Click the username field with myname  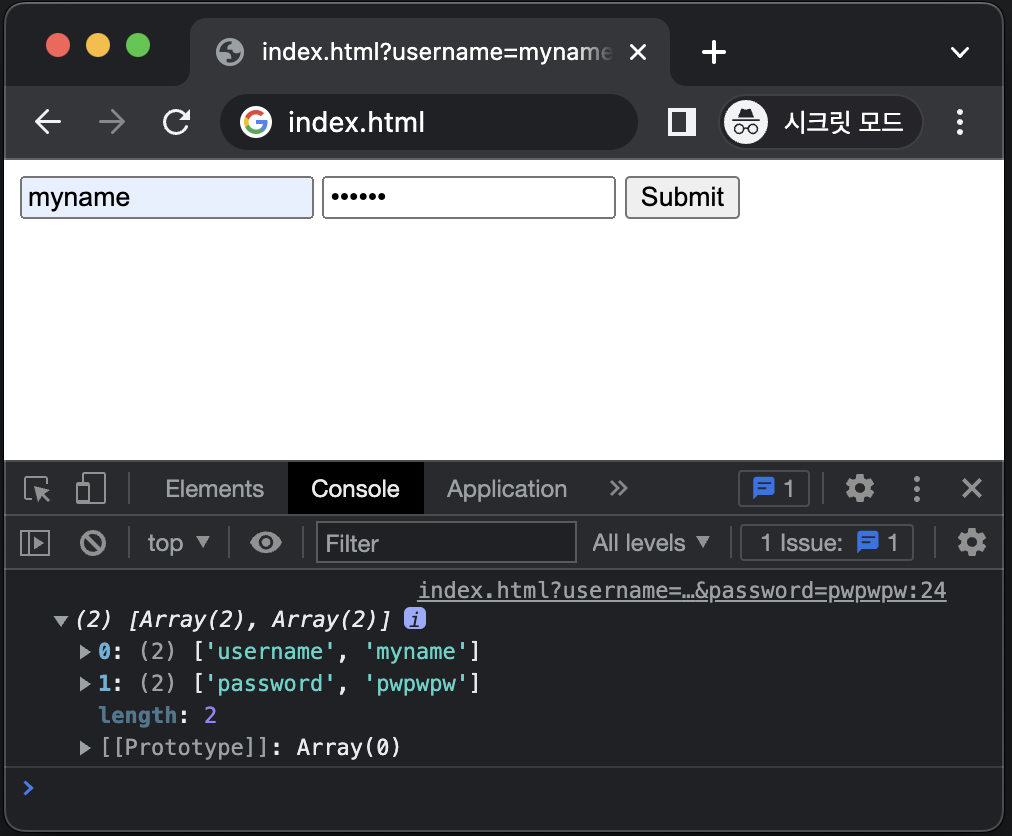click(167, 198)
